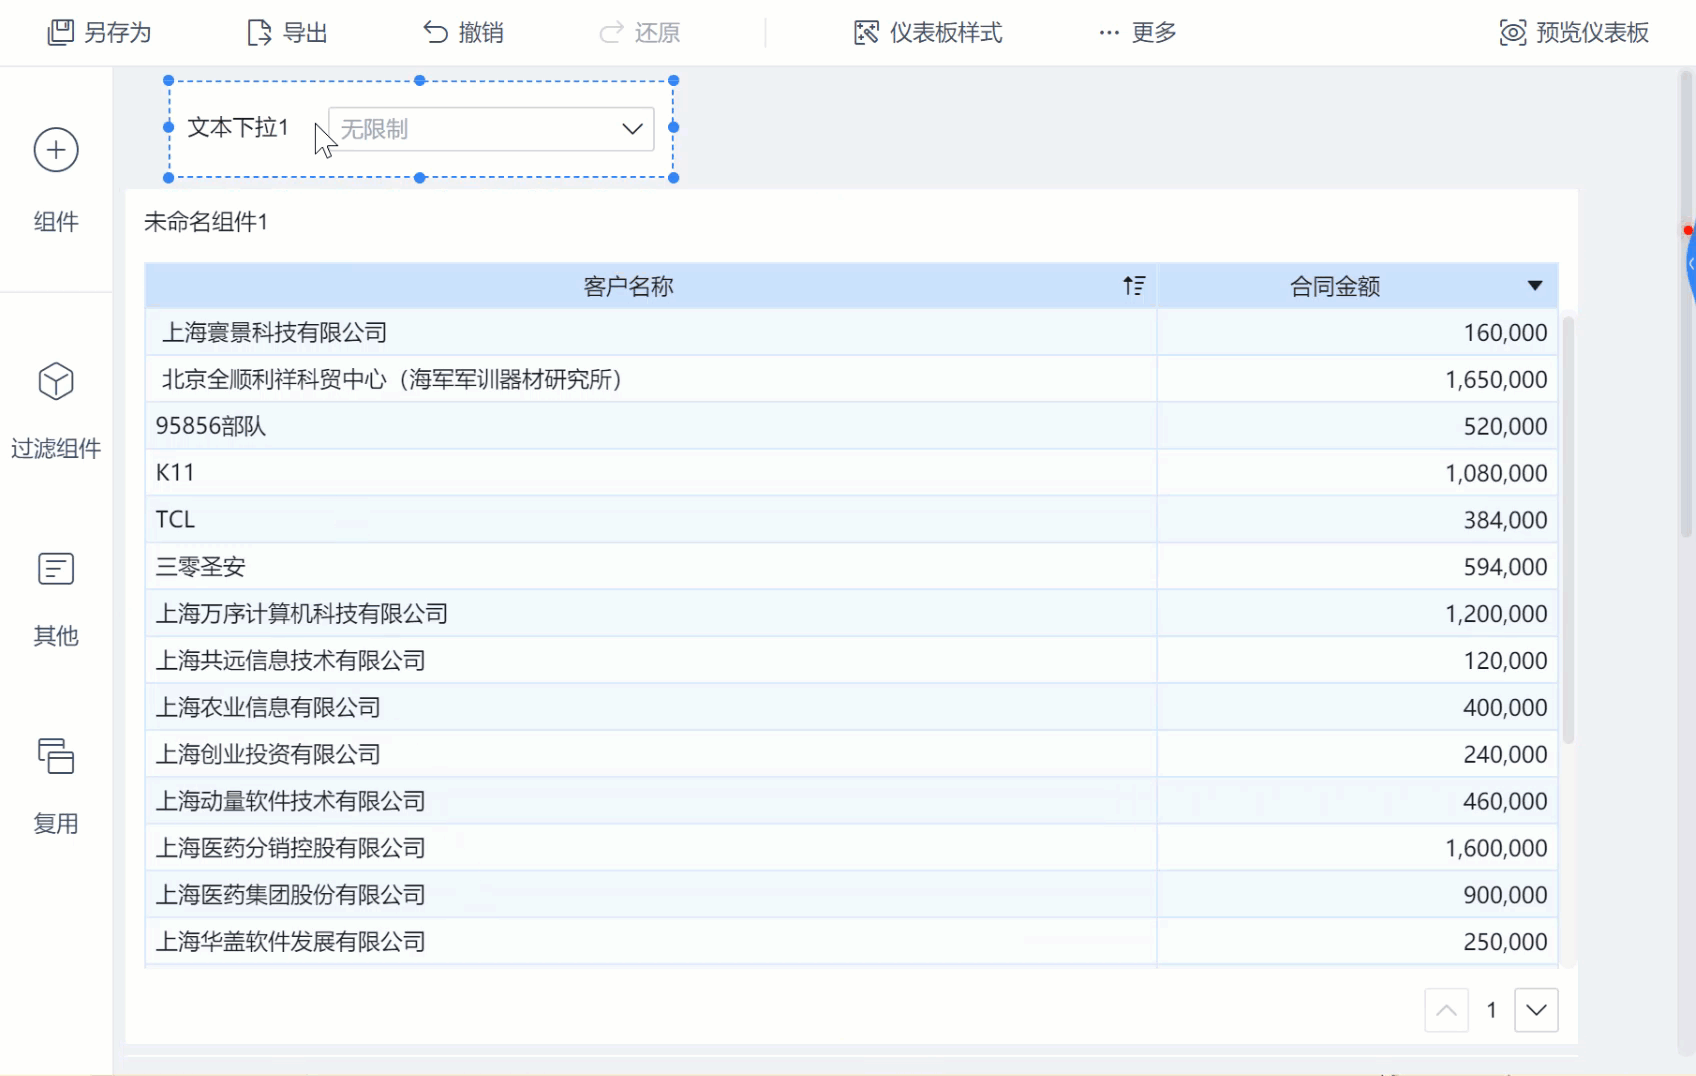Click the amount value 1,600,000
Image resolution: width=1696 pixels, height=1076 pixels.
point(1496,848)
